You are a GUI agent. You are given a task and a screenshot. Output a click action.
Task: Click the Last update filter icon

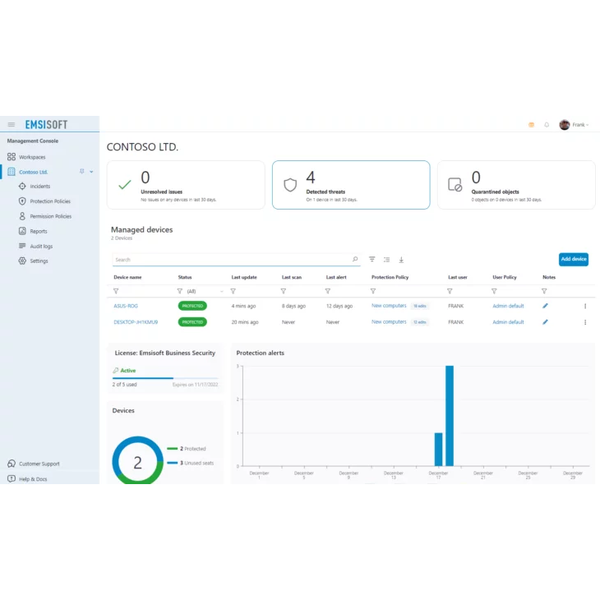(233, 291)
